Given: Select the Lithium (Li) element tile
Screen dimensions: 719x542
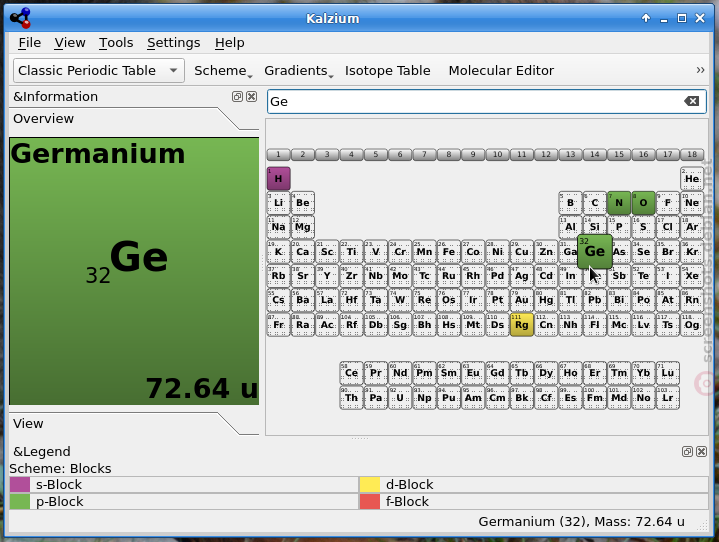Looking at the screenshot, I should coord(278,203).
